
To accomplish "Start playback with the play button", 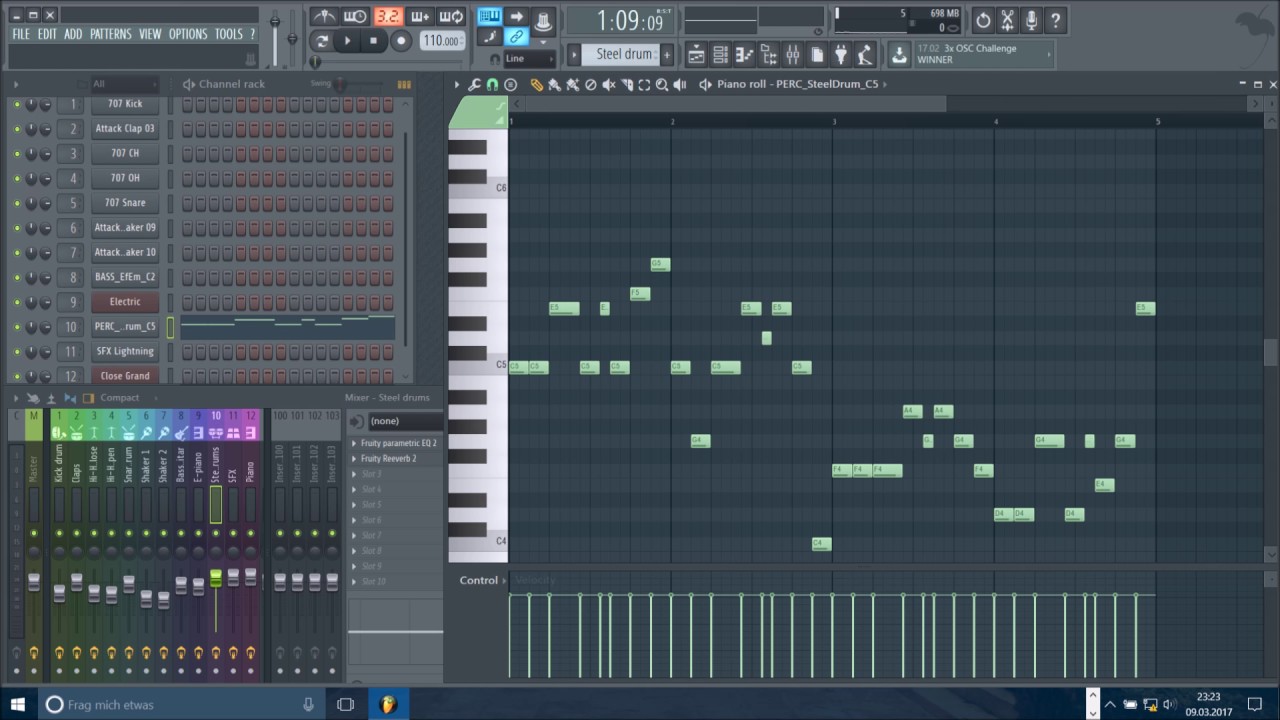I will 348,41.
